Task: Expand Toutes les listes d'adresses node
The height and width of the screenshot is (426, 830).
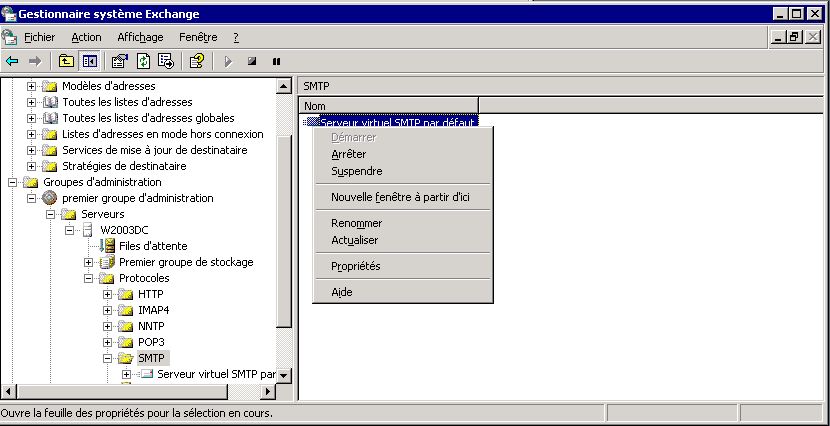Action: coord(31,102)
